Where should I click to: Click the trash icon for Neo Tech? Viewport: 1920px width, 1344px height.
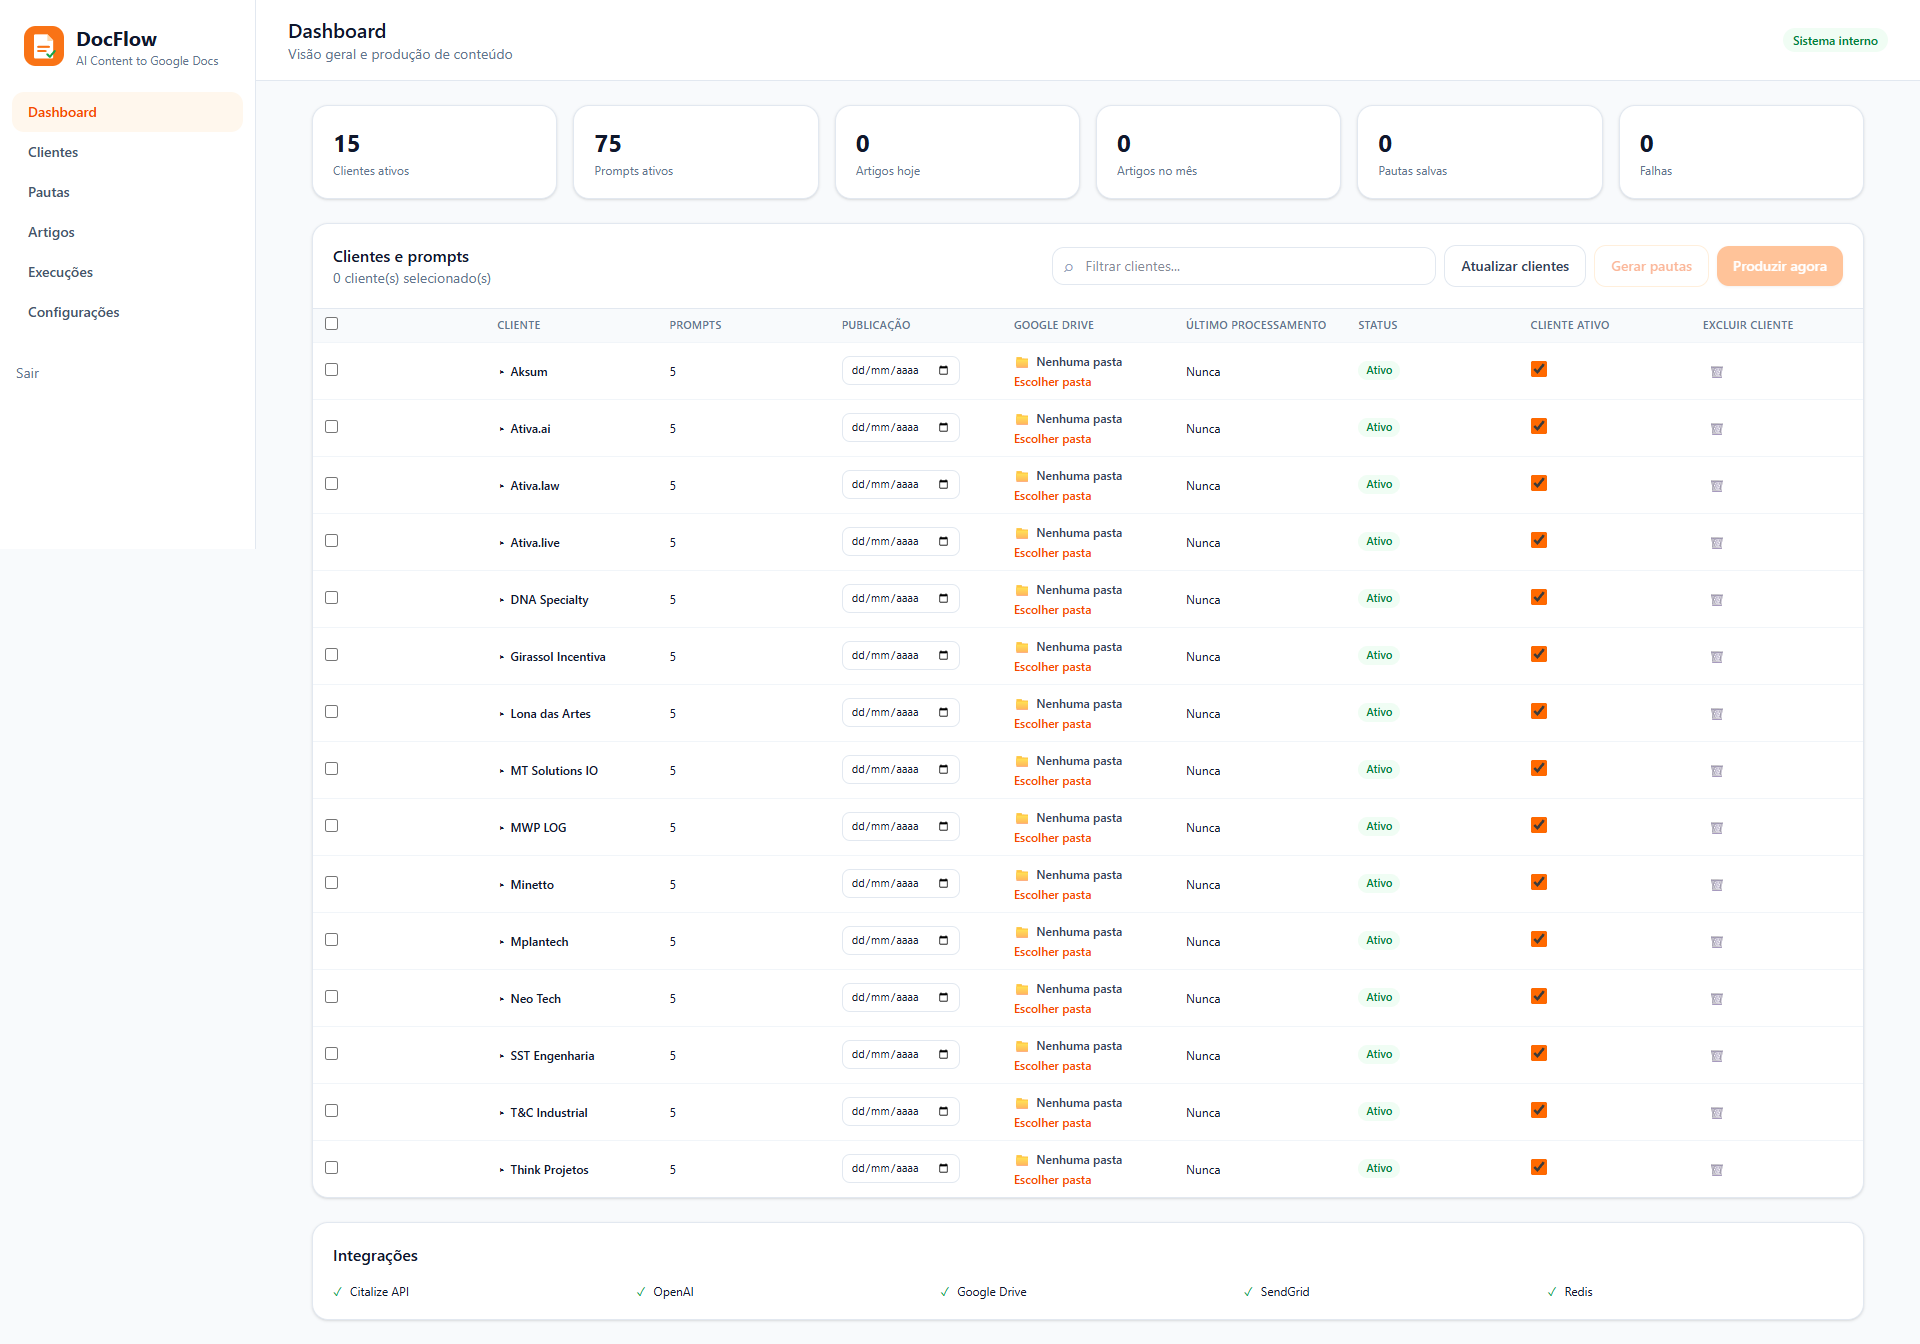point(1716,999)
